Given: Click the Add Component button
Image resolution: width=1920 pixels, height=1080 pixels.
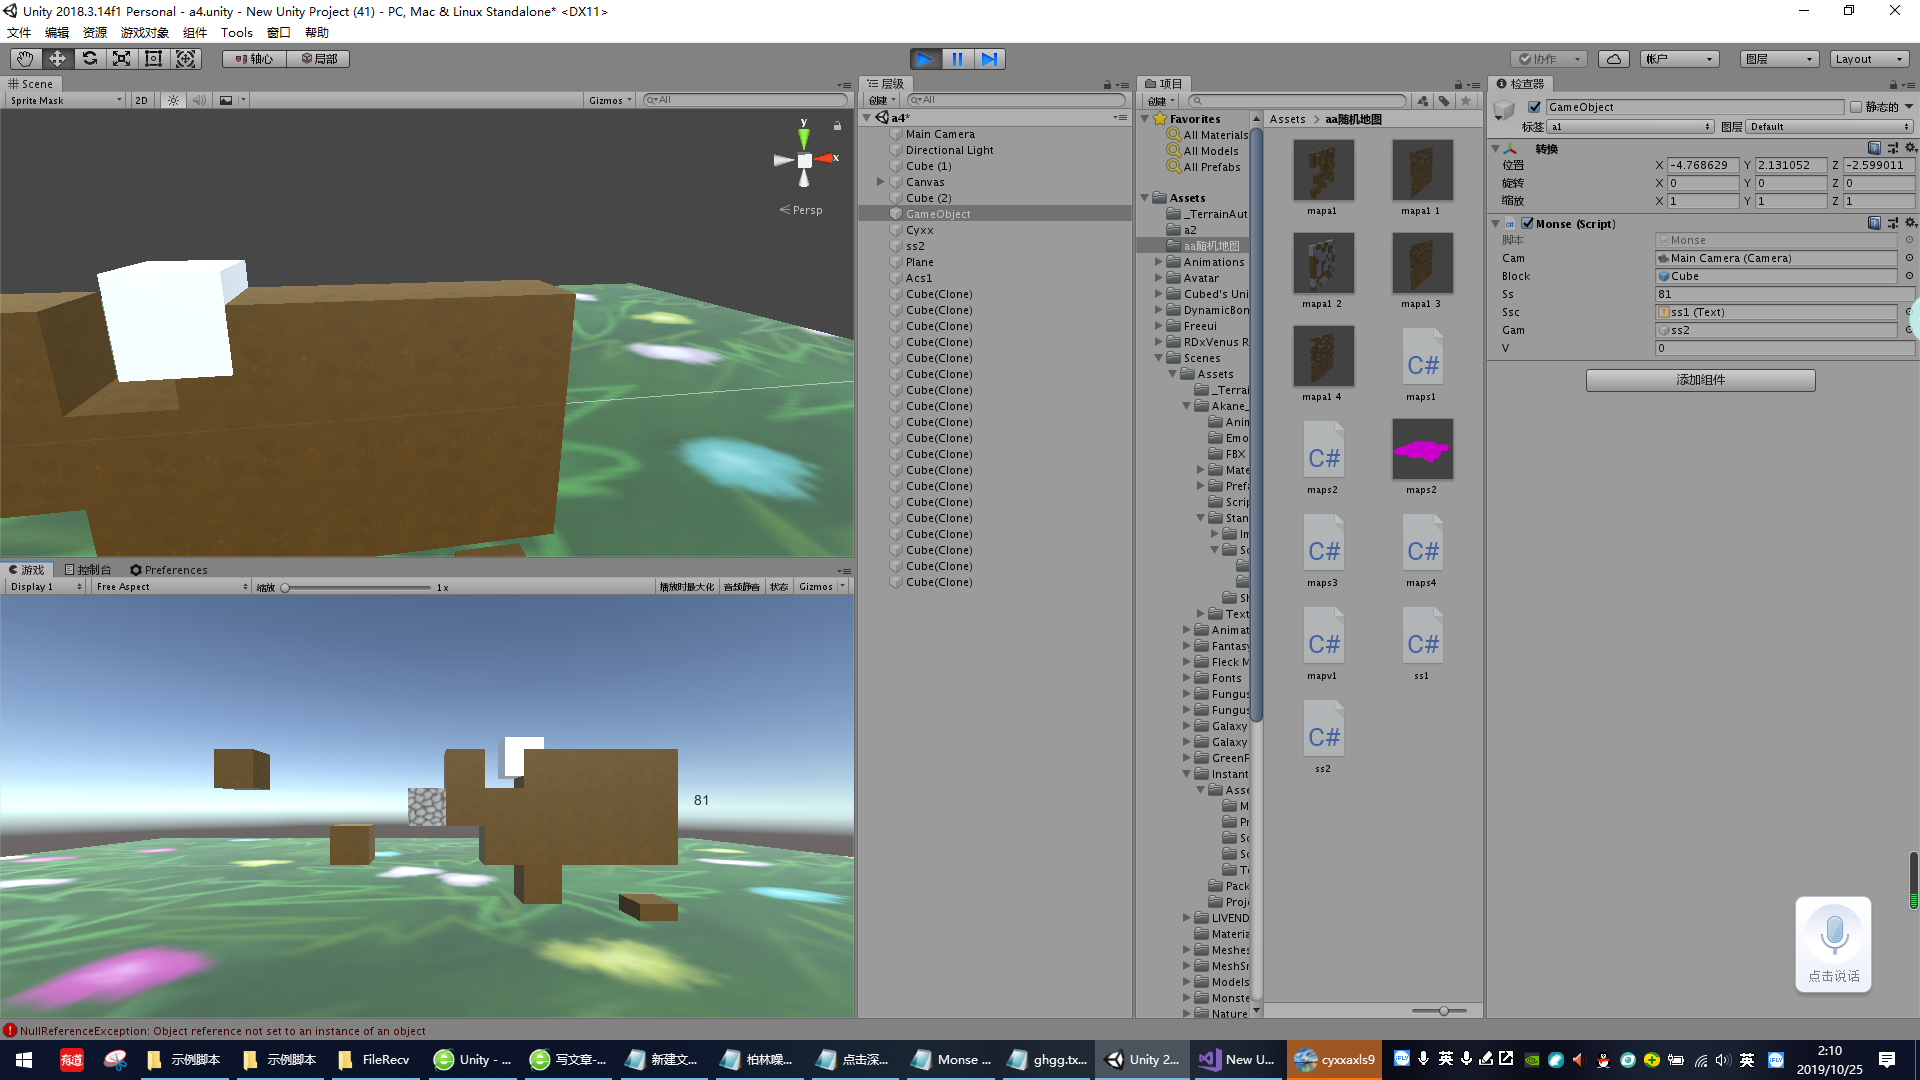Looking at the screenshot, I should (1700, 380).
